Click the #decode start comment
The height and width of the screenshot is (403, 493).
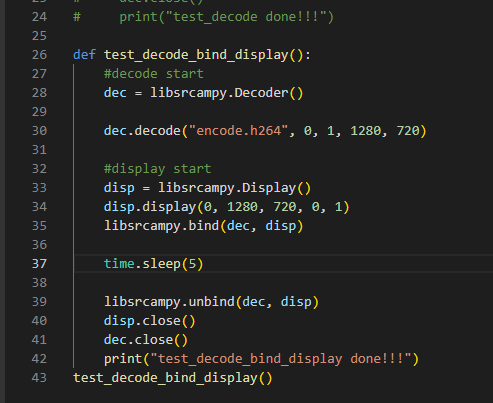tap(154, 74)
